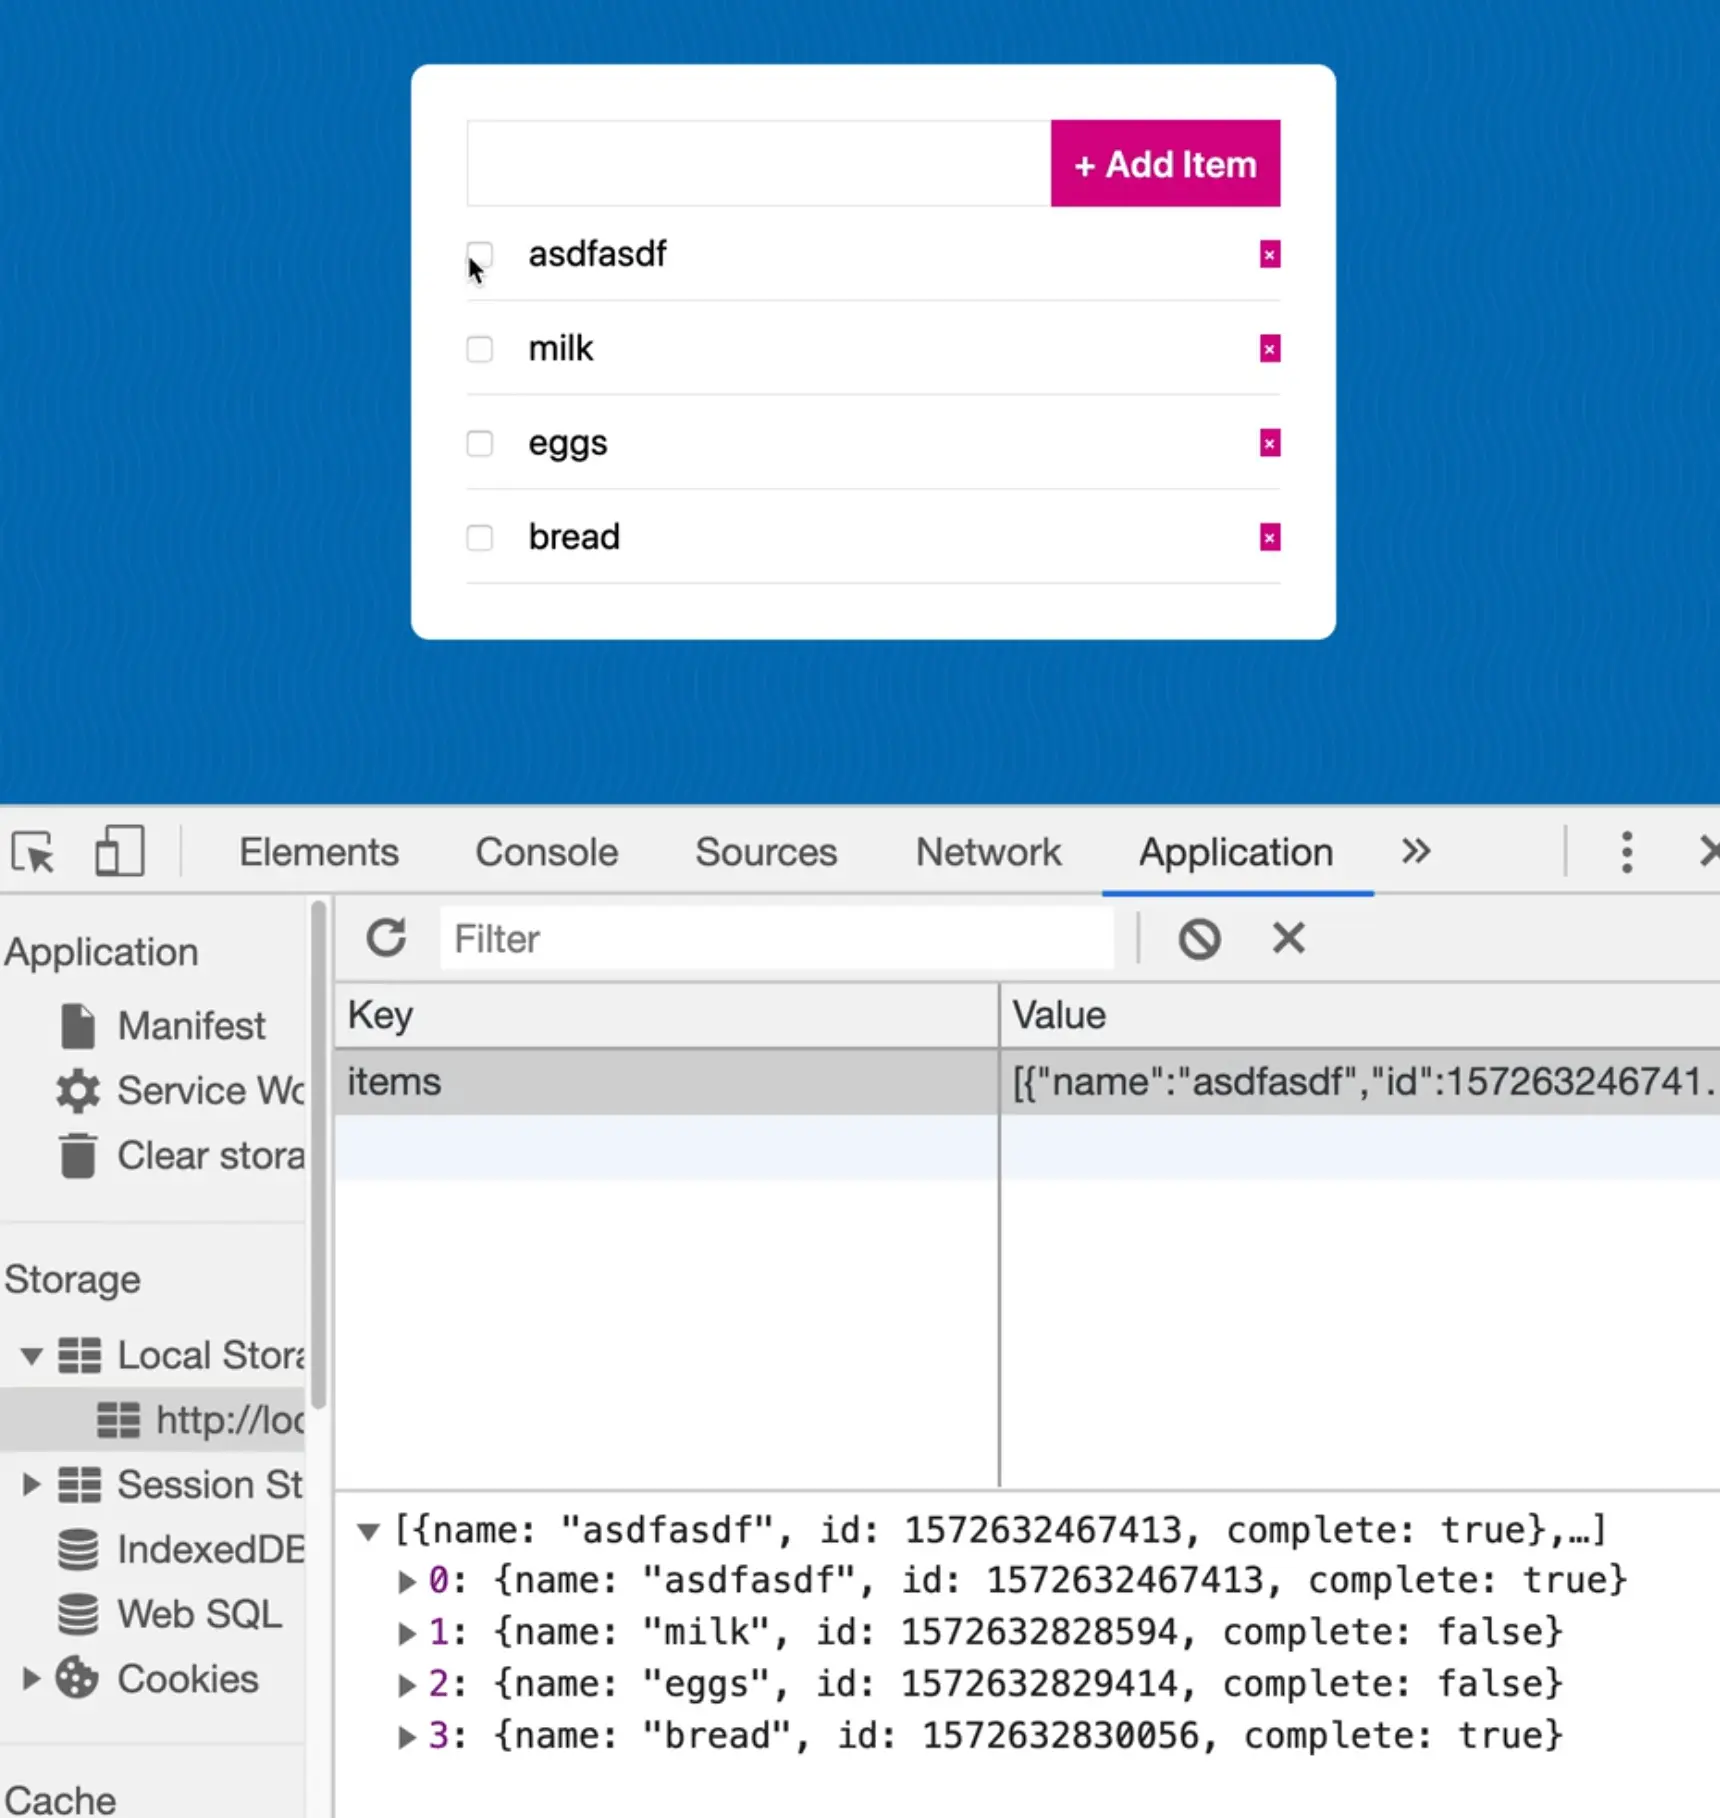
Task: Switch to the Console tab
Action: coord(546,852)
